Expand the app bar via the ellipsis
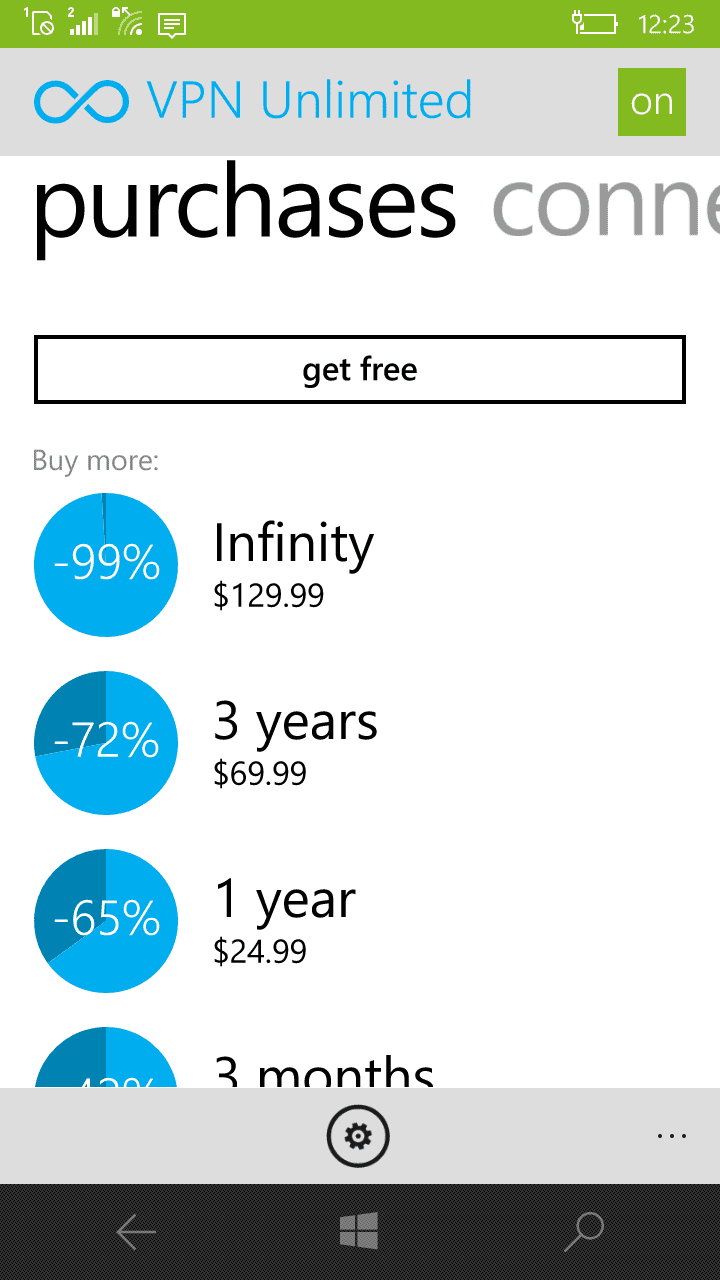This screenshot has width=720, height=1280. (x=672, y=1136)
